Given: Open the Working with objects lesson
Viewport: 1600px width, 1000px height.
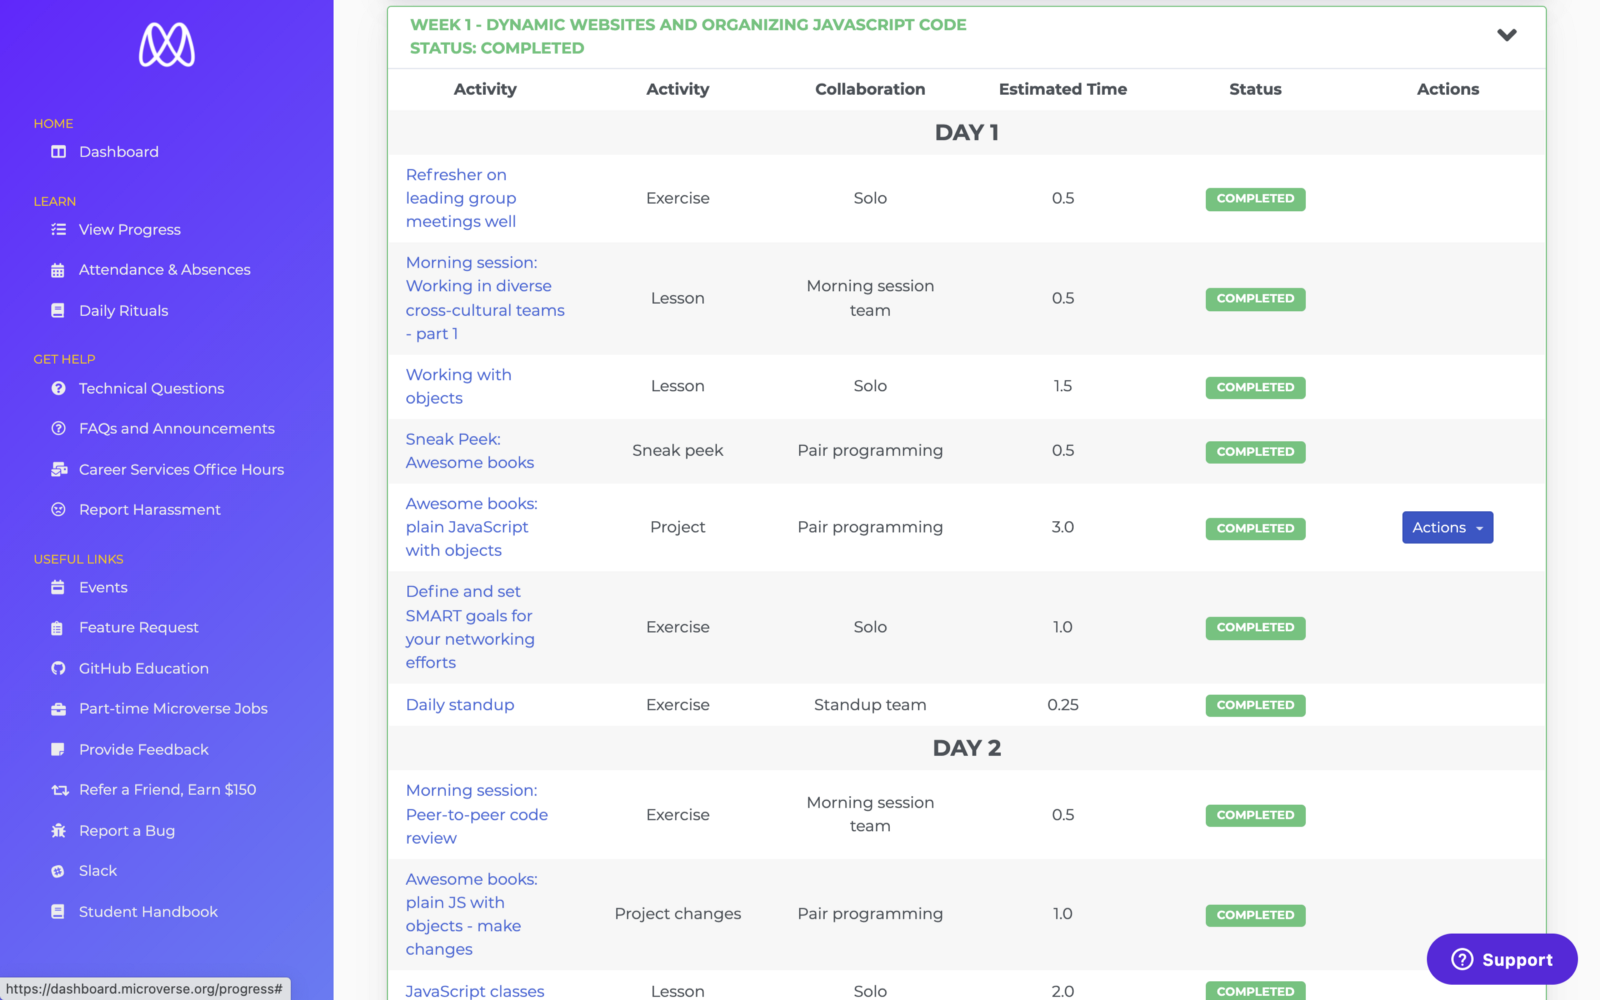Looking at the screenshot, I should (458, 387).
